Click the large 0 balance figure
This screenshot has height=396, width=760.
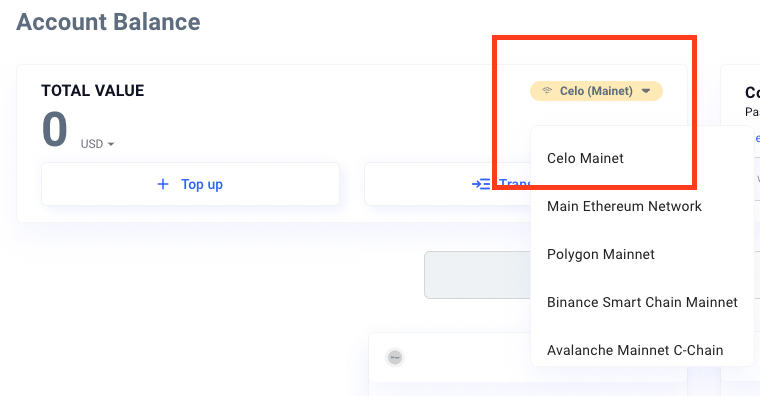(54, 129)
